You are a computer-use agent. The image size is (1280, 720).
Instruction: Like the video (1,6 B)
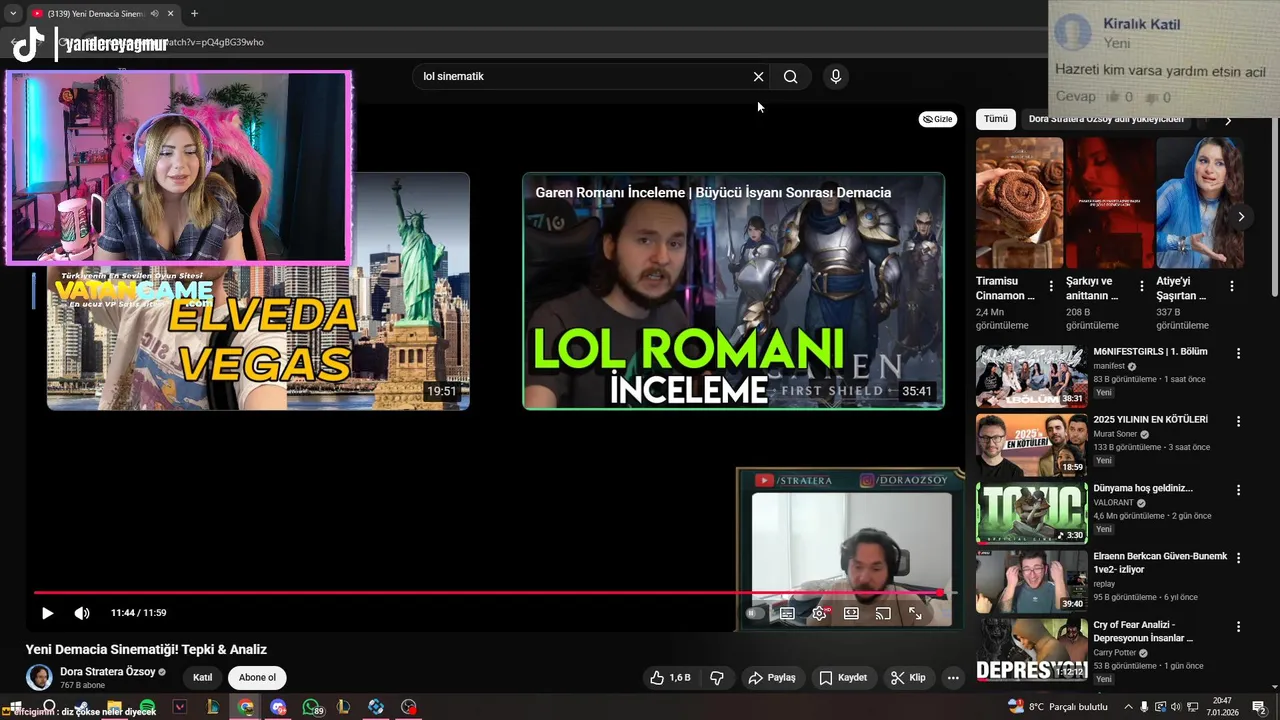click(x=670, y=677)
